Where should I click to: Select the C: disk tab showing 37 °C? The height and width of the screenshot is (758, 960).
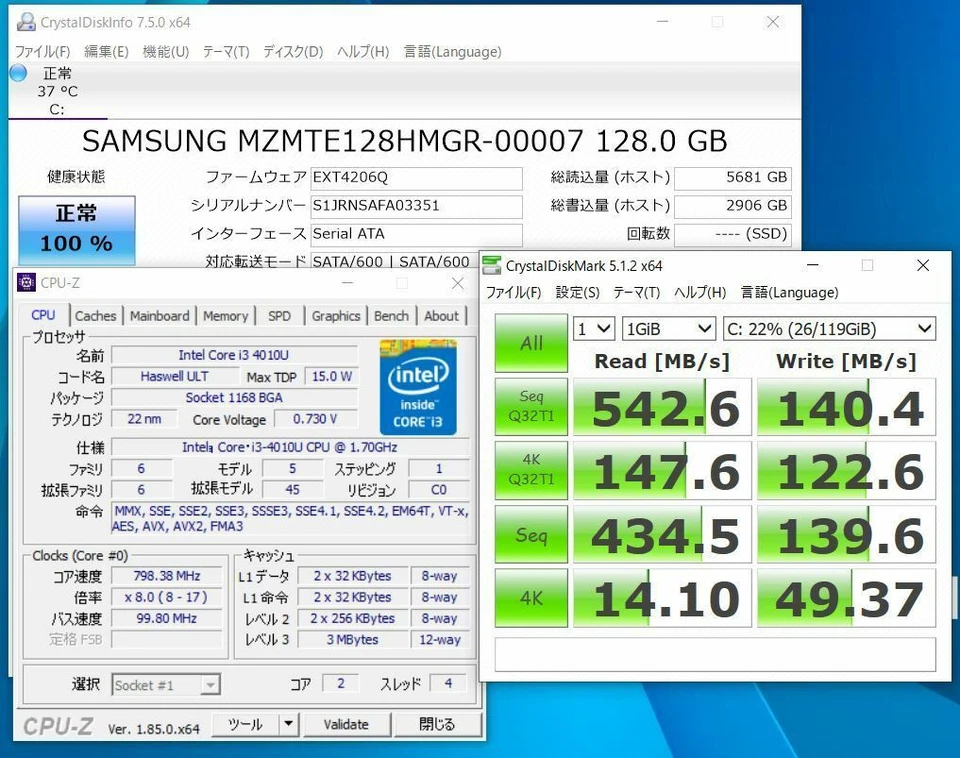[58, 91]
